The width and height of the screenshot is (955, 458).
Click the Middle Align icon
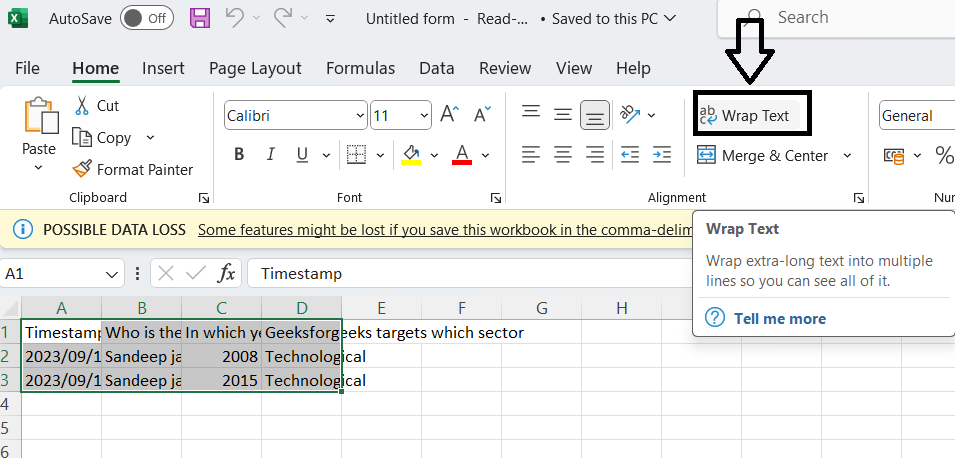563,114
